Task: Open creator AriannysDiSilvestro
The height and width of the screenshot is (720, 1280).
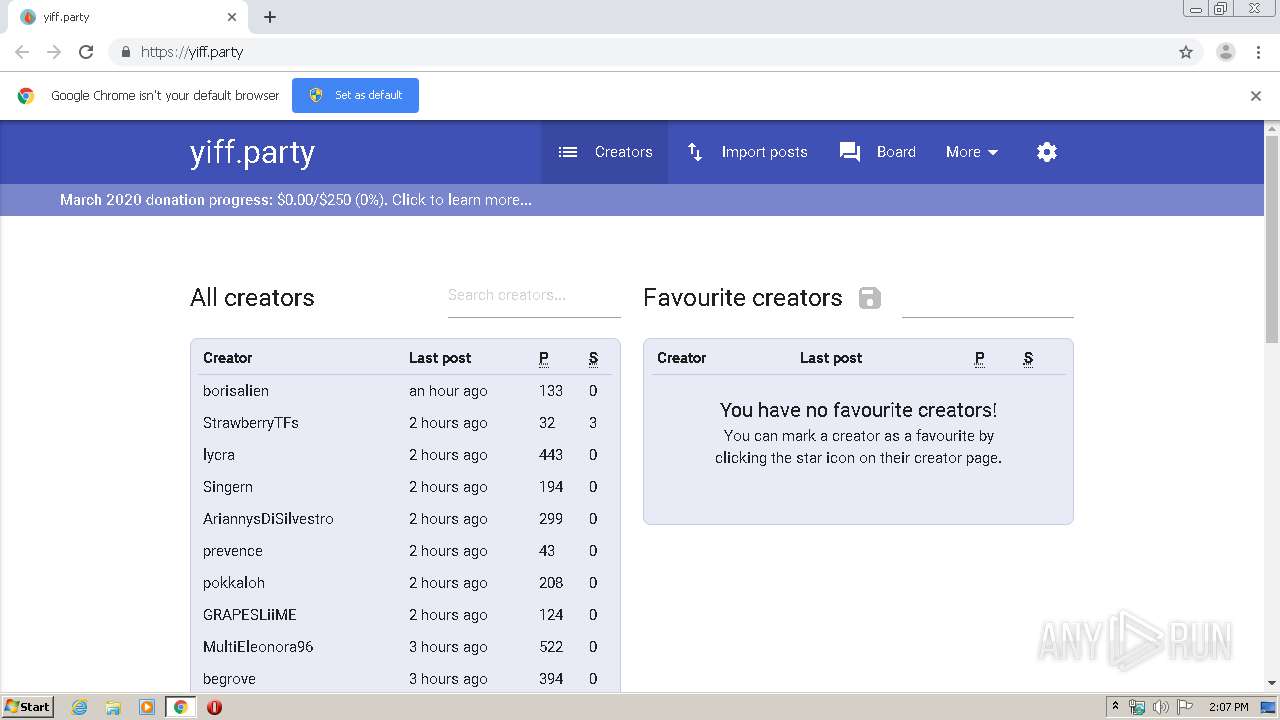Action: [268, 519]
